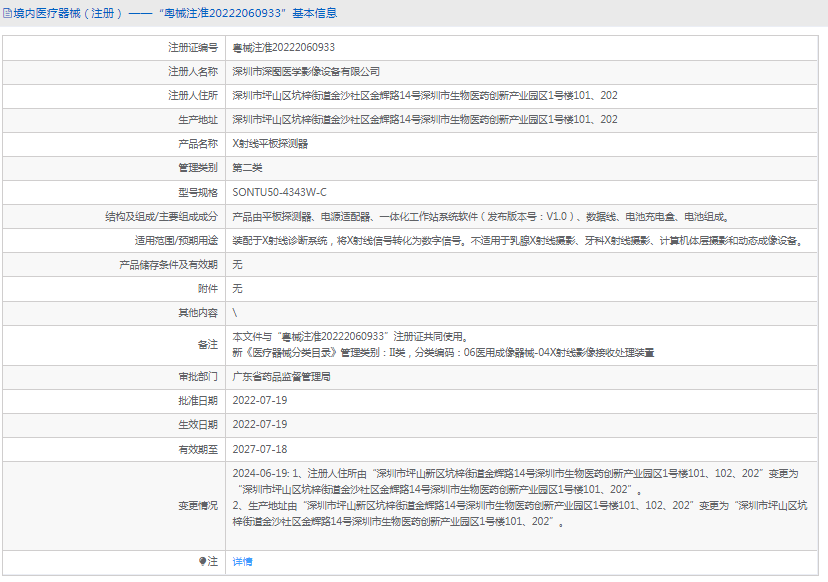Screen dimensions: 828x582
Task: Click the 注册人住所 address value
Action: (x=424, y=95)
